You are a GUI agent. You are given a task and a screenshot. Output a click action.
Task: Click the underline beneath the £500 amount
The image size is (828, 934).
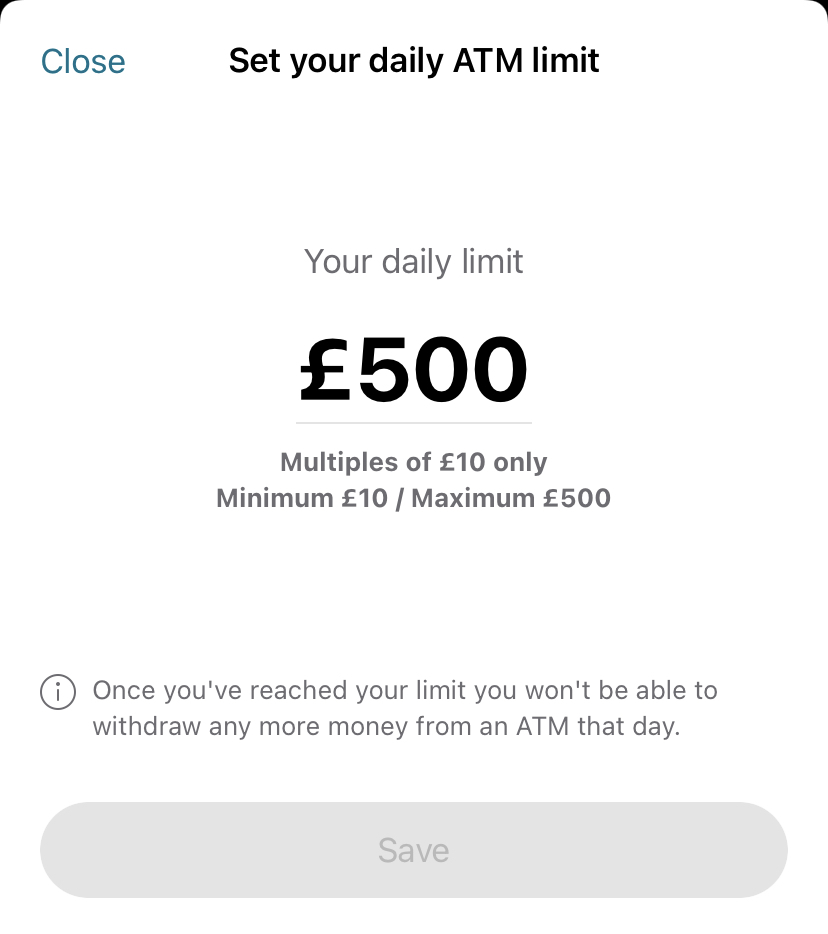(x=413, y=423)
